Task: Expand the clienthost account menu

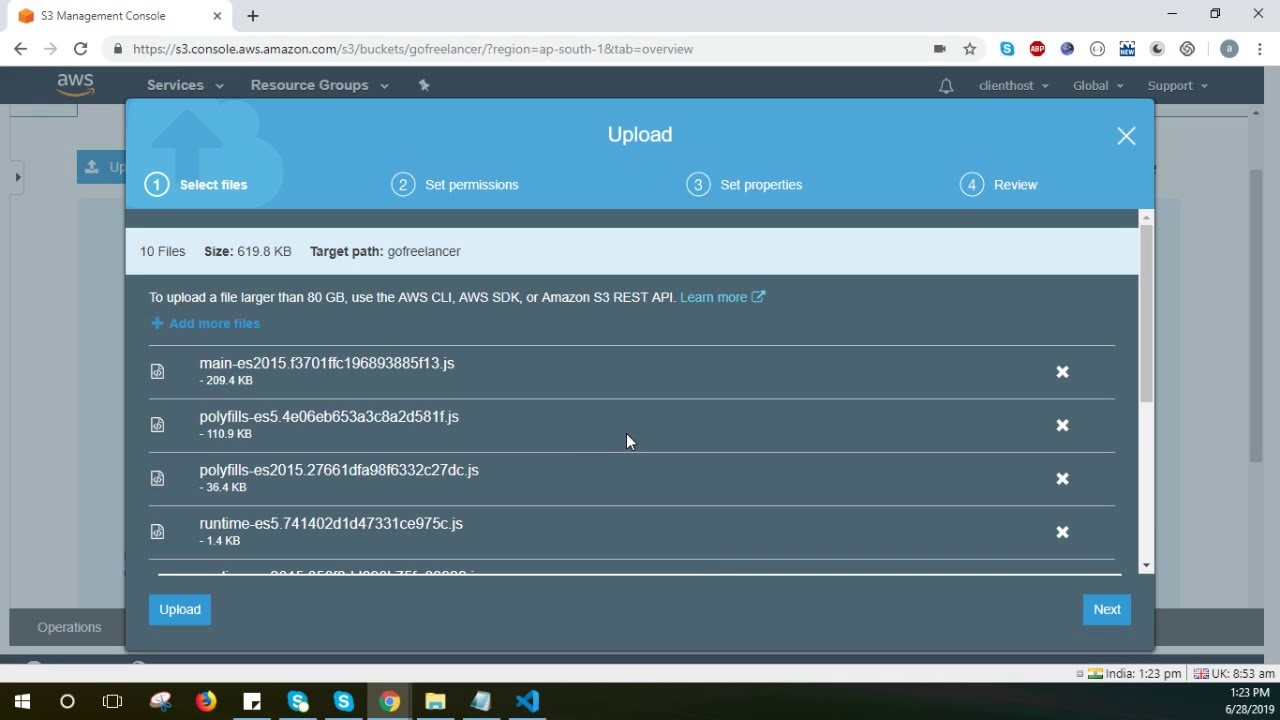Action: tap(1014, 86)
